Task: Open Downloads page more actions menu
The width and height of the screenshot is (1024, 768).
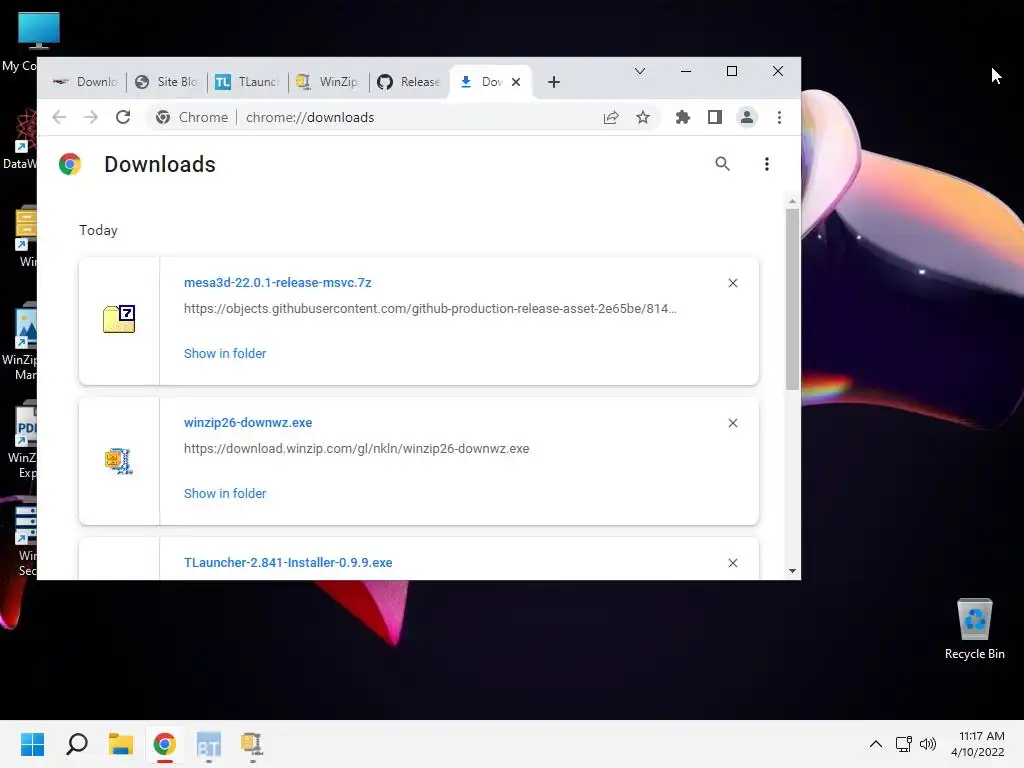Action: pos(767,164)
